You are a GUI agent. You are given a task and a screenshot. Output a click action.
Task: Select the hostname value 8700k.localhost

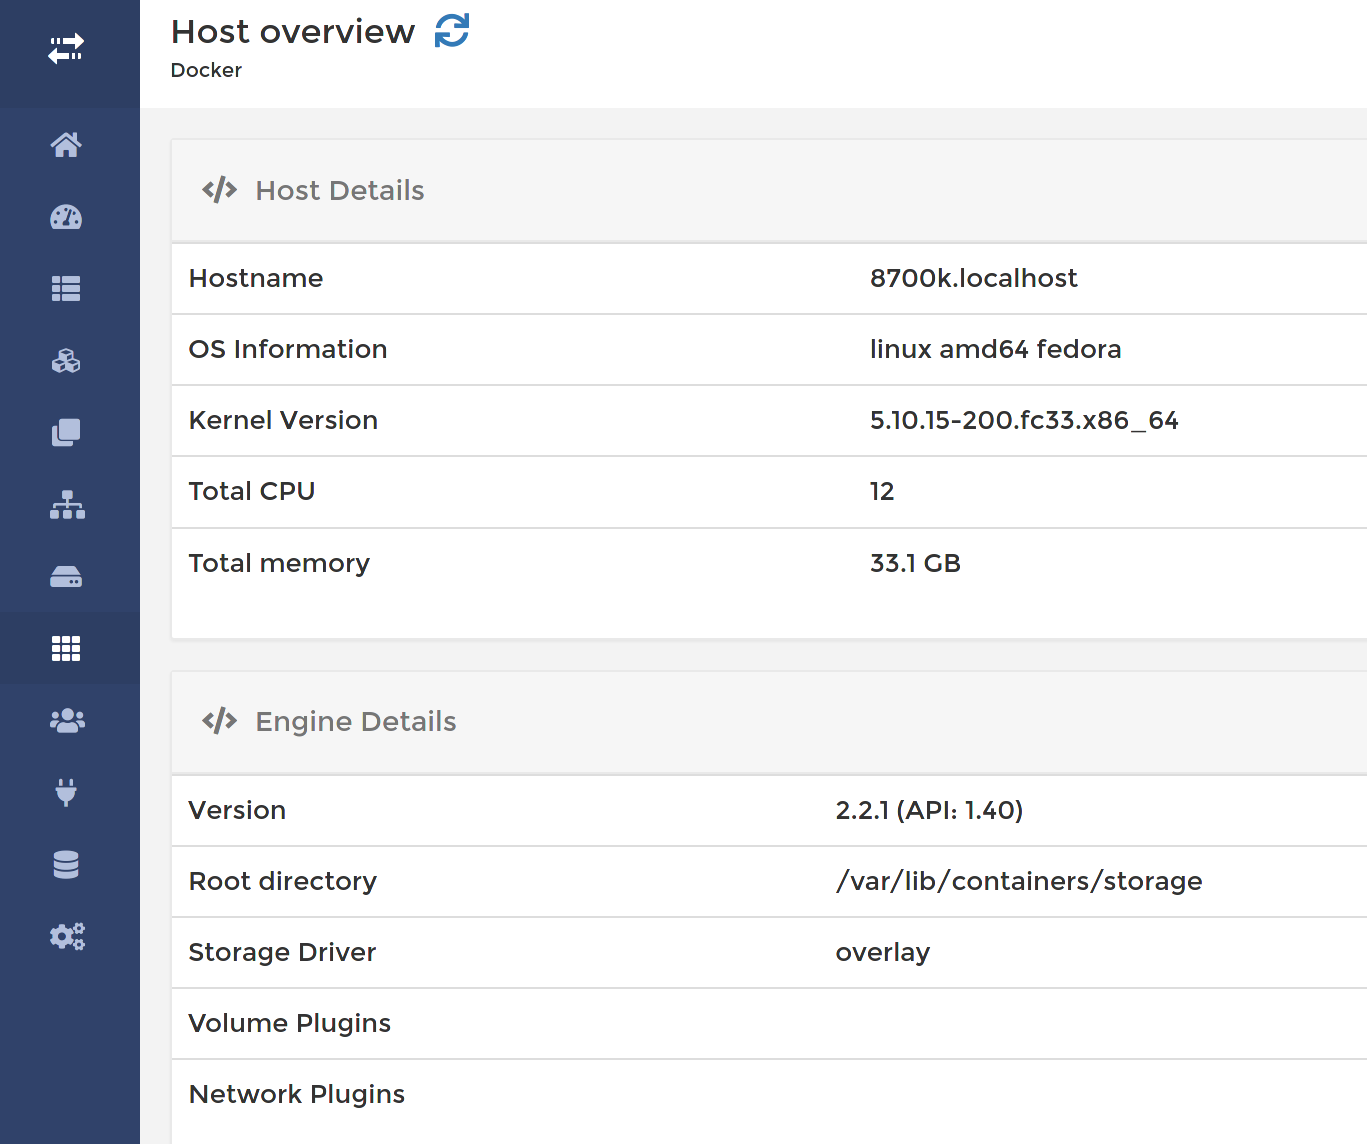[x=974, y=278]
